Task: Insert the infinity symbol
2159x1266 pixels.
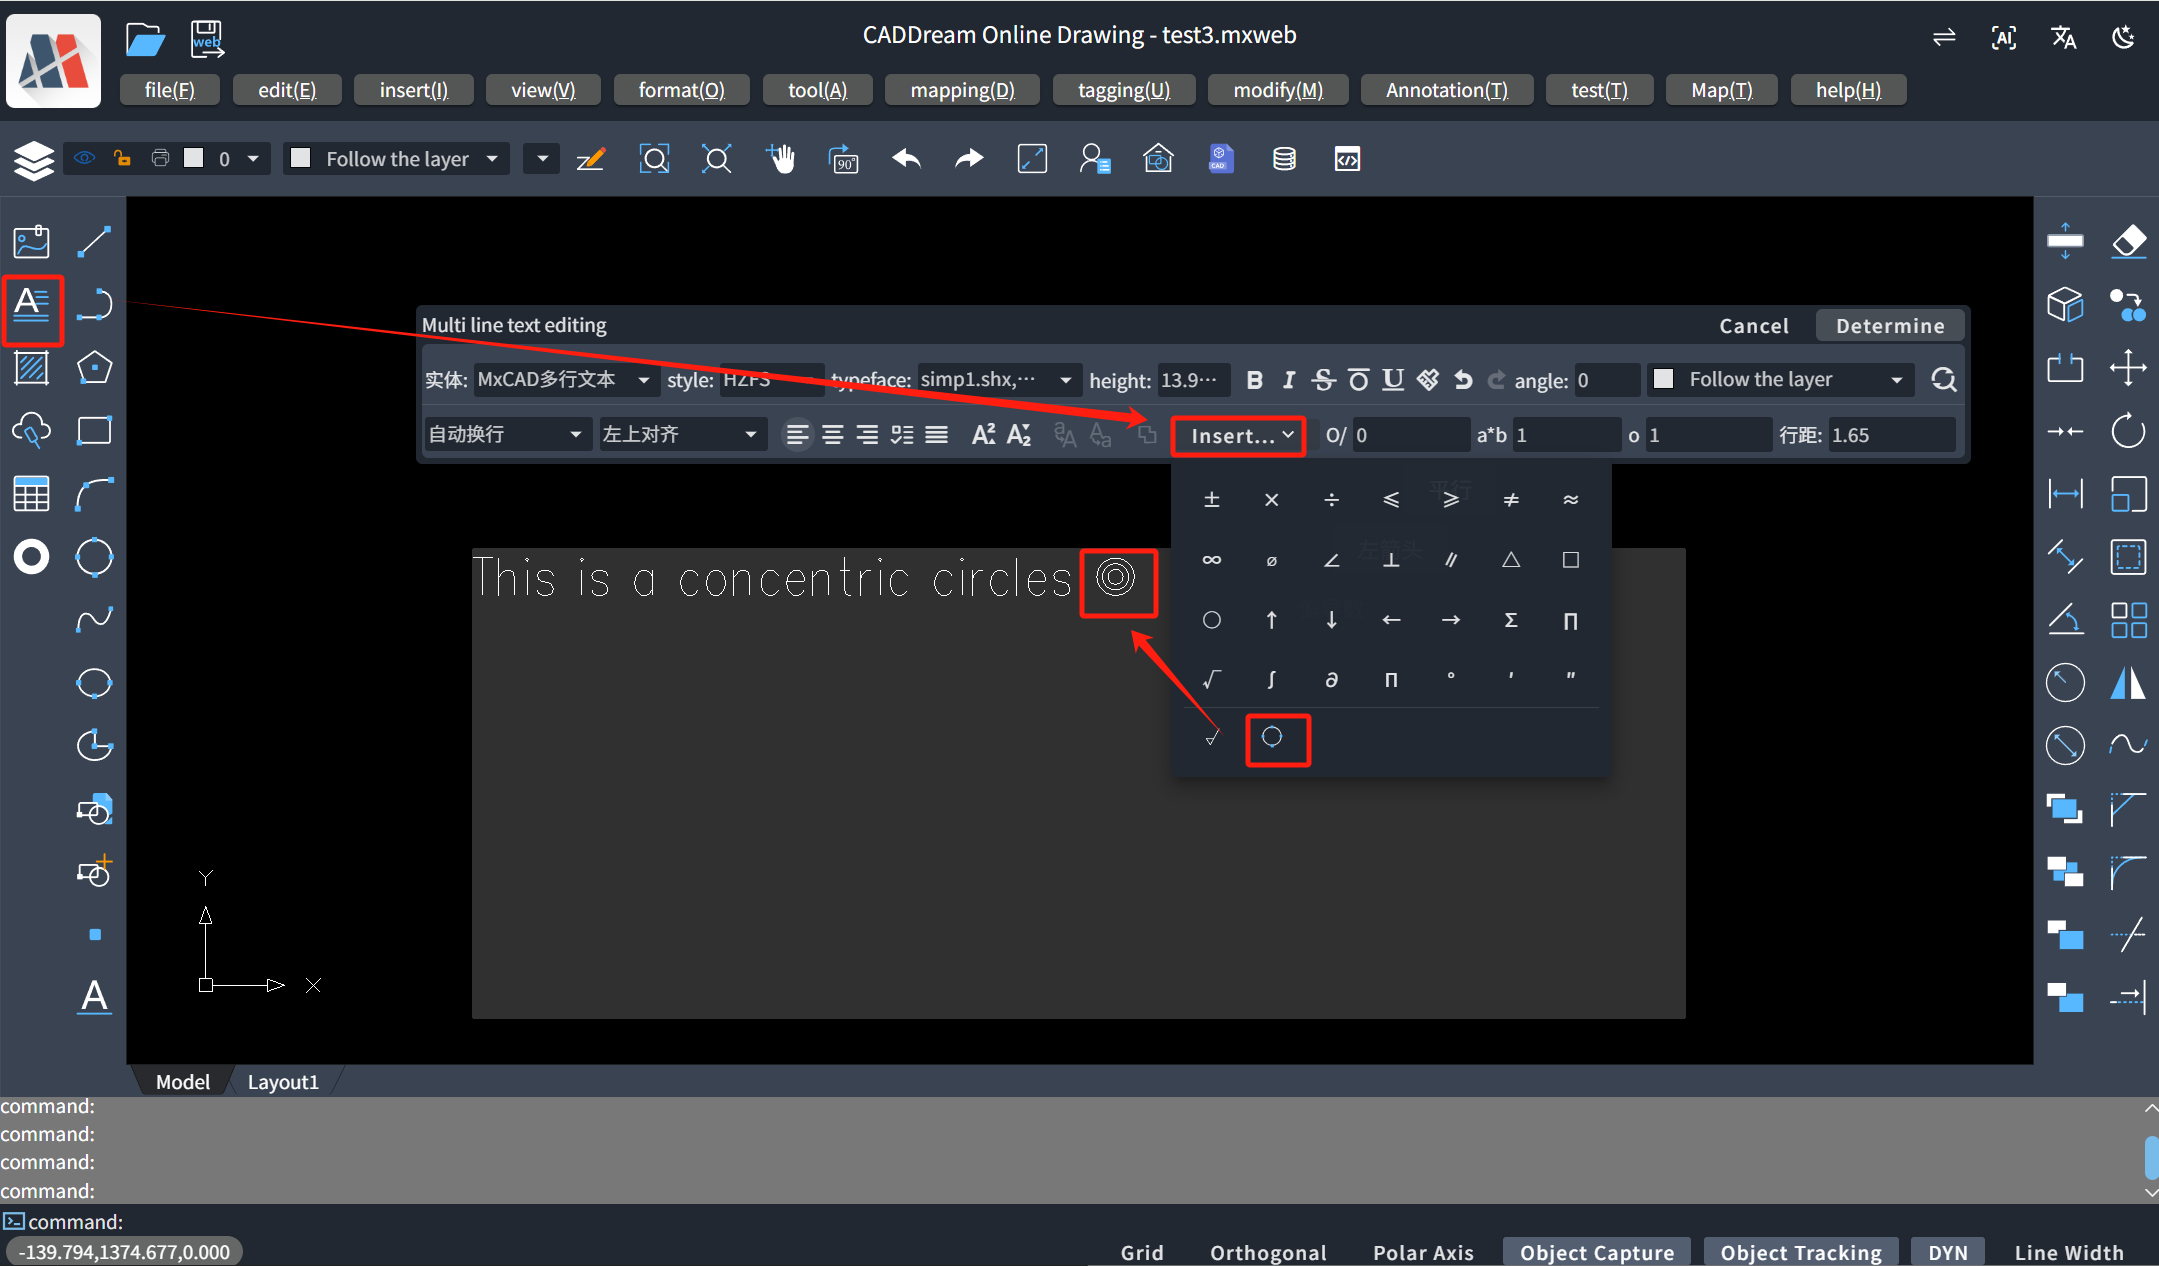Action: coord(1211,560)
